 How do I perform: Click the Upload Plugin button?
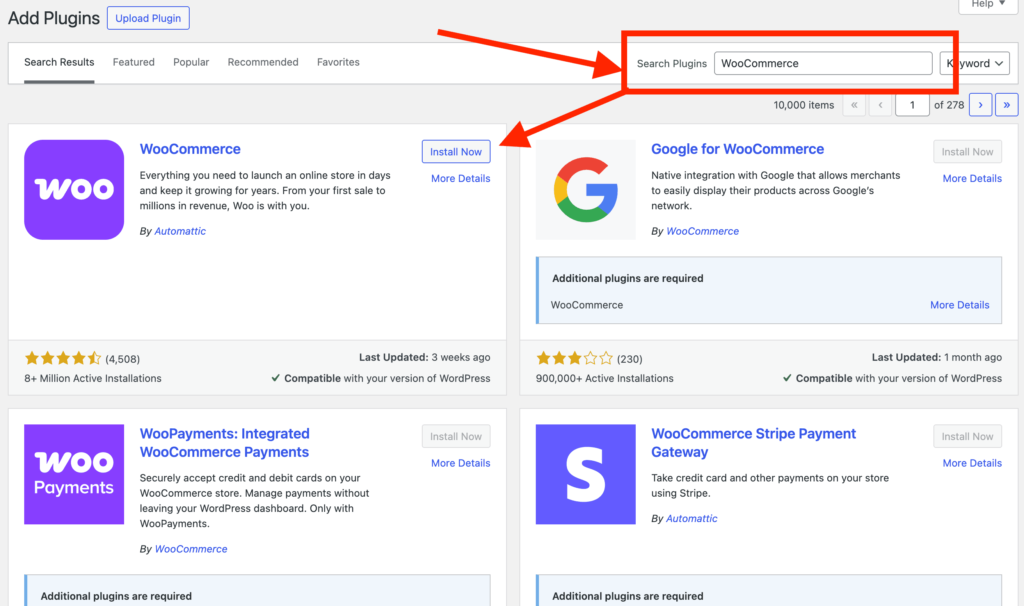coord(148,18)
